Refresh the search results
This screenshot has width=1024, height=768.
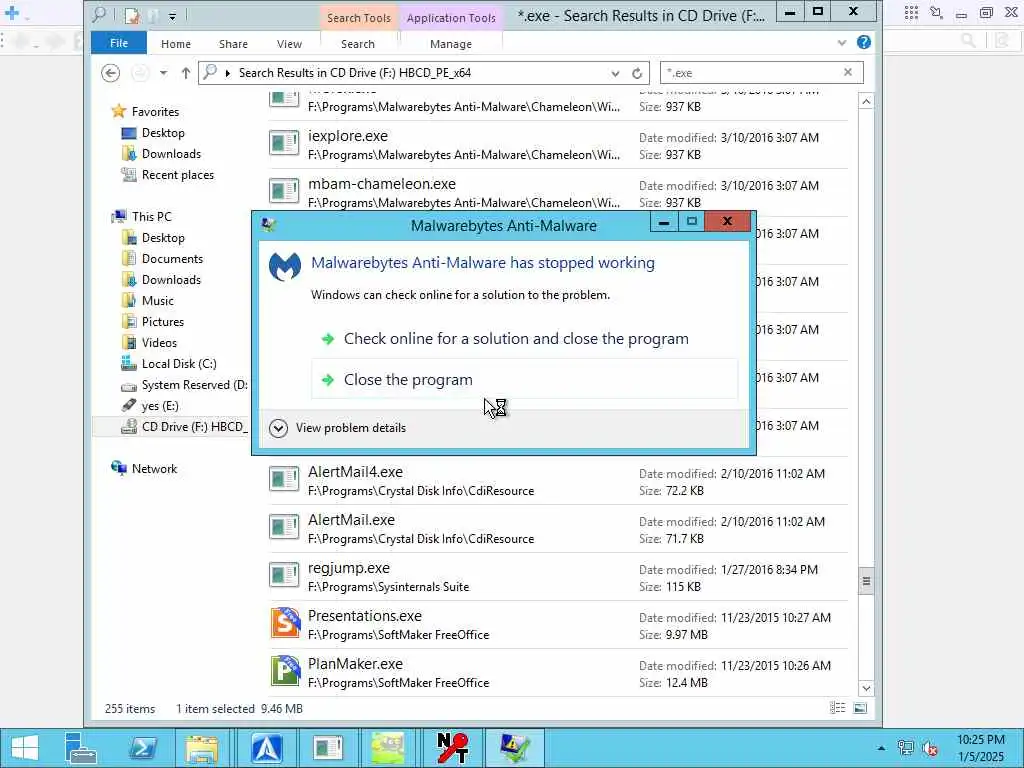pyautogui.click(x=637, y=73)
